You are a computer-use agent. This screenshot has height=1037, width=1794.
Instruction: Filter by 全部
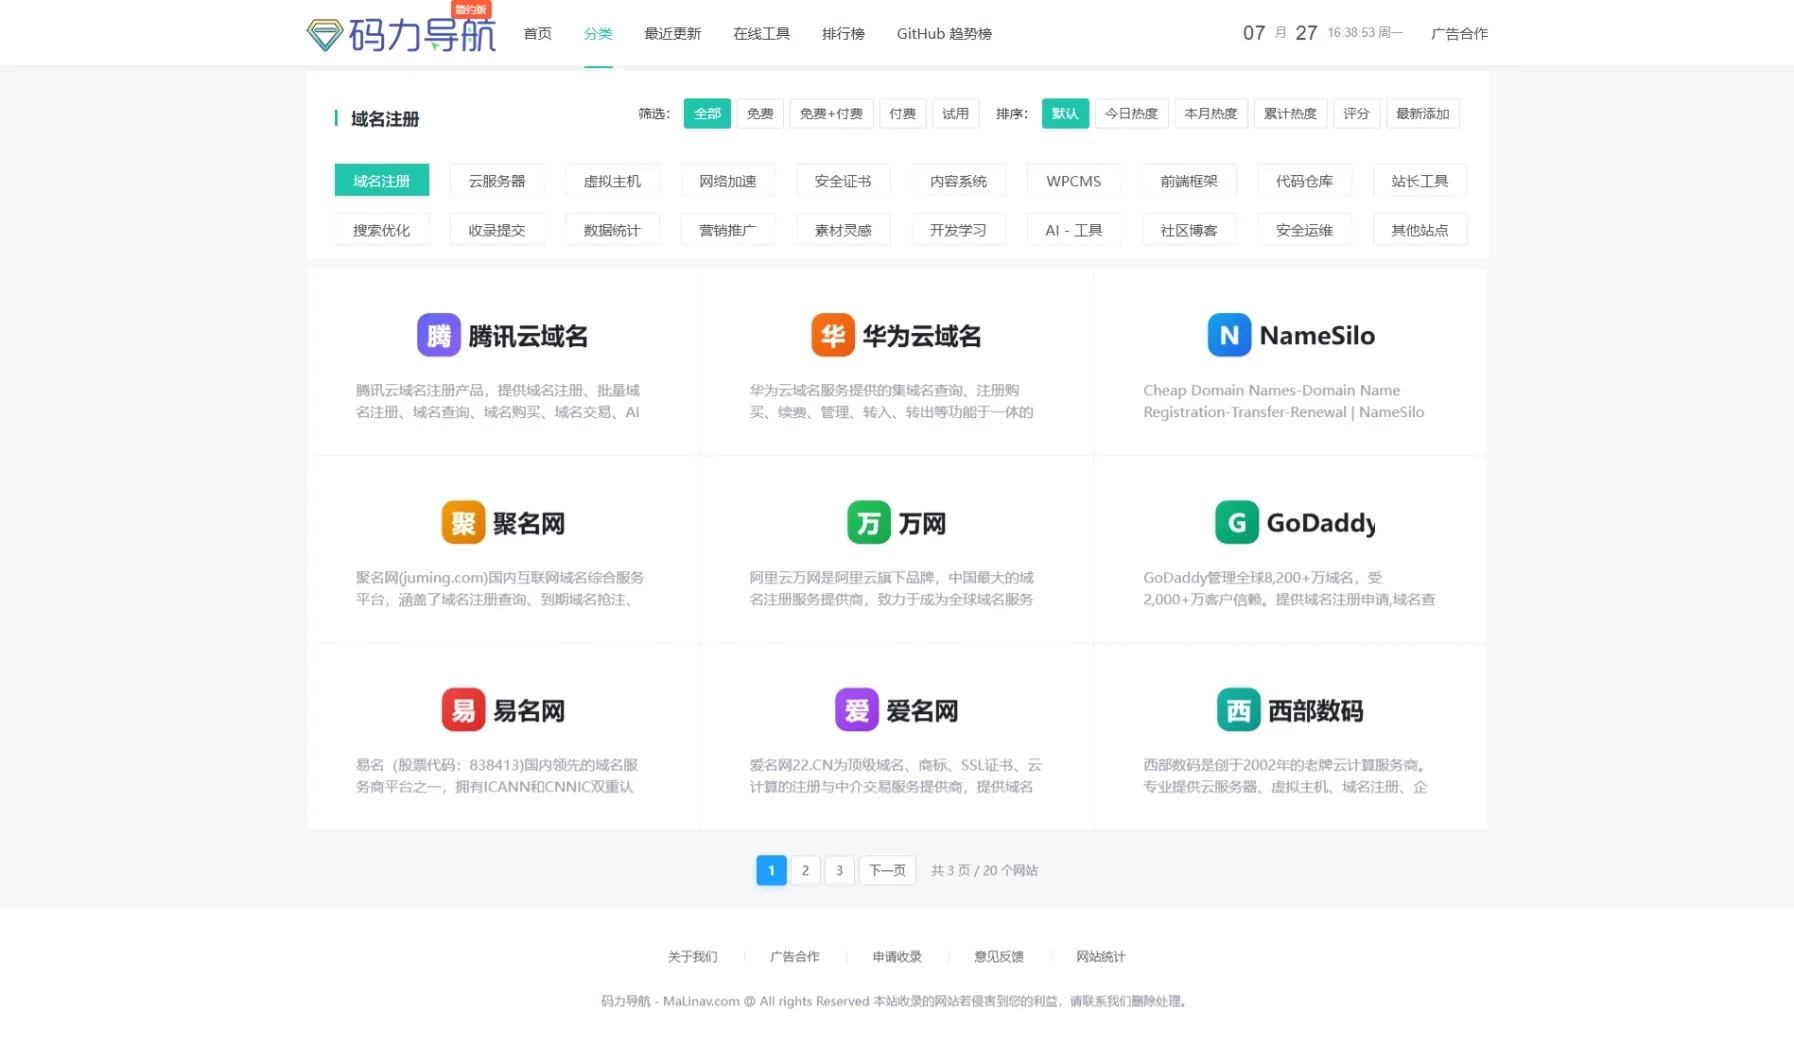pyautogui.click(x=707, y=113)
